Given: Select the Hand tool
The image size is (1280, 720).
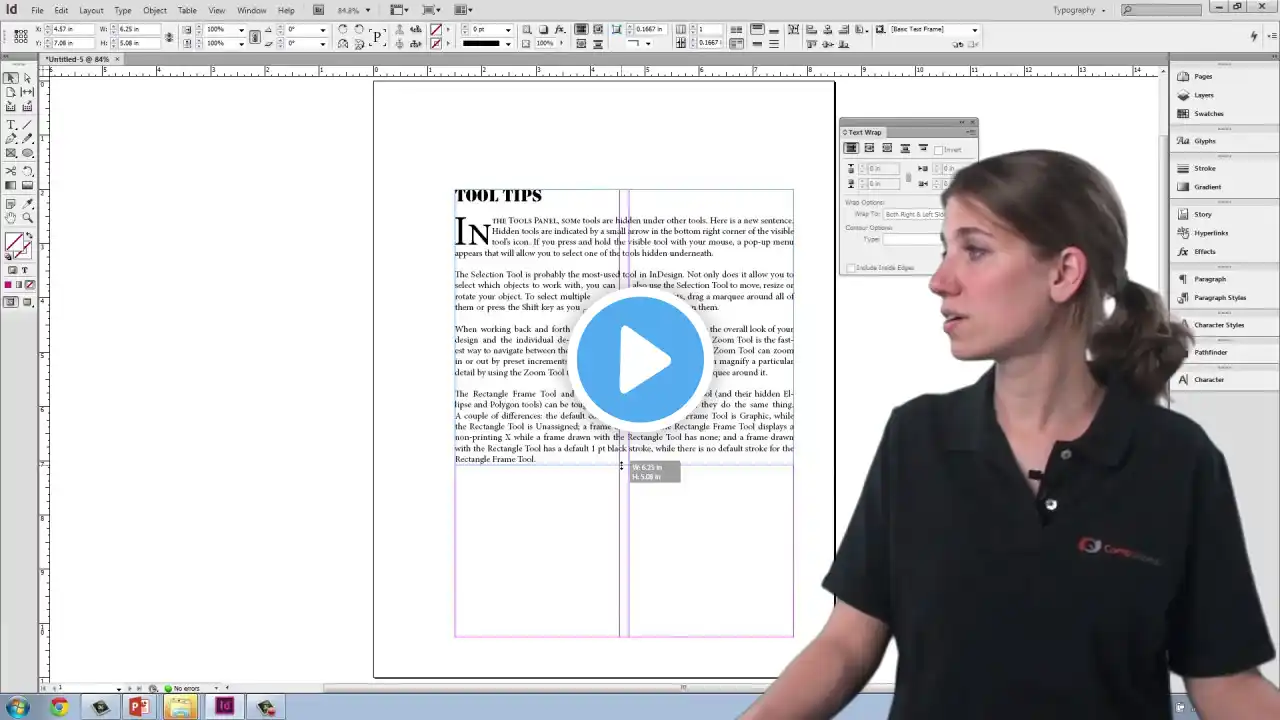Looking at the screenshot, I should click(x=11, y=217).
